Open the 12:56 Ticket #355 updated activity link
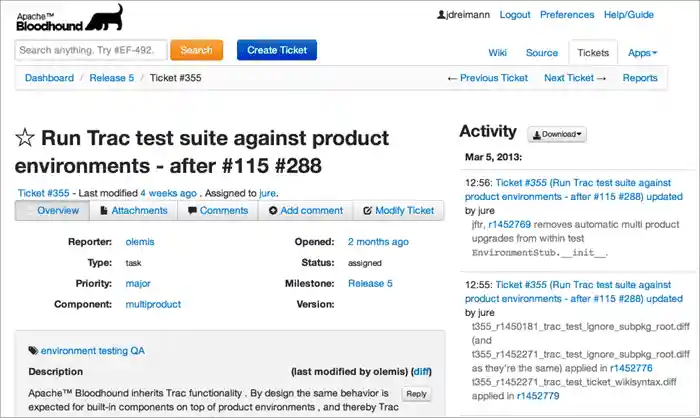 tap(574, 189)
